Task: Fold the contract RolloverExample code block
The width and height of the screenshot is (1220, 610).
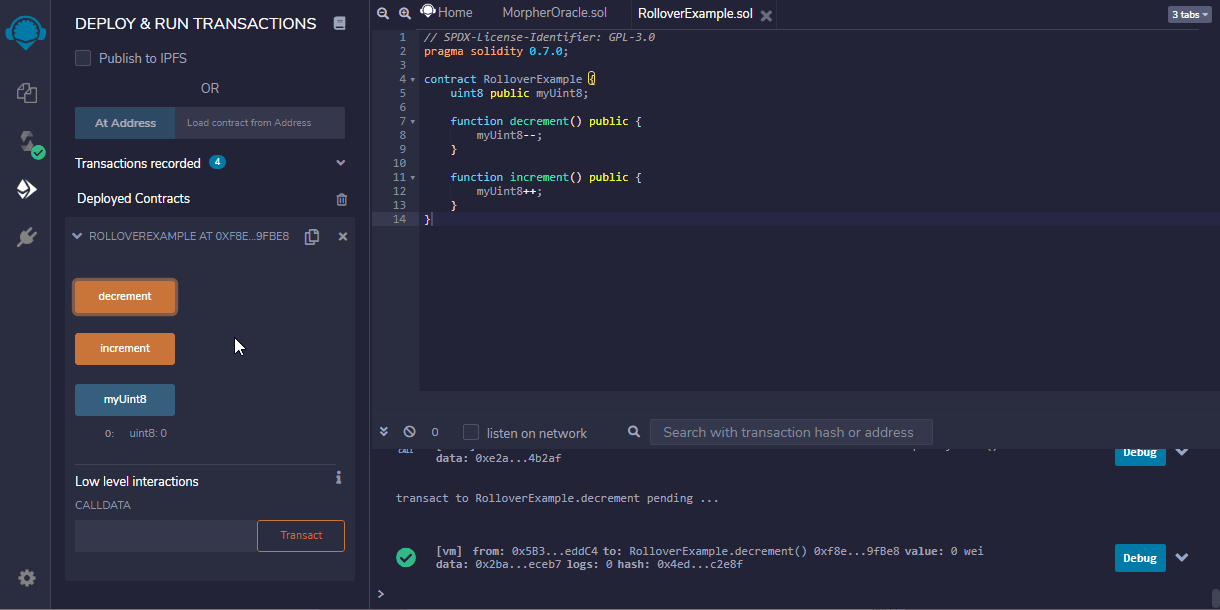Action: (413, 79)
